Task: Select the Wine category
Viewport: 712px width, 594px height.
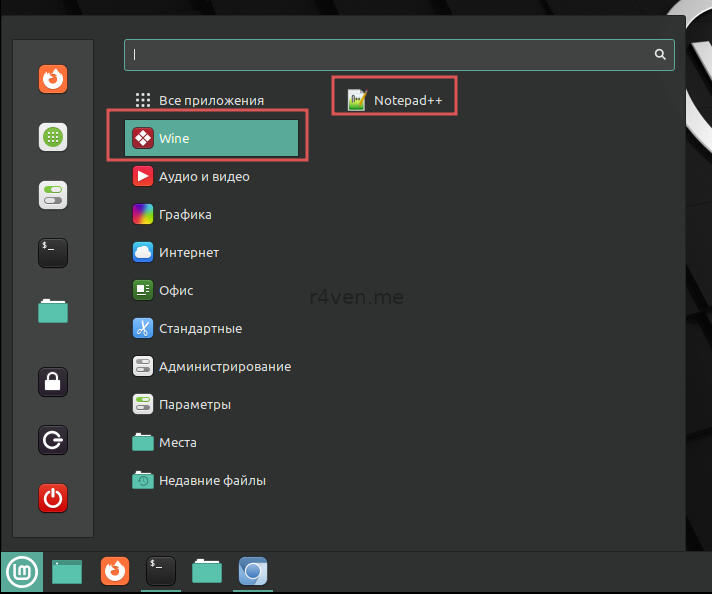Action: (212, 139)
